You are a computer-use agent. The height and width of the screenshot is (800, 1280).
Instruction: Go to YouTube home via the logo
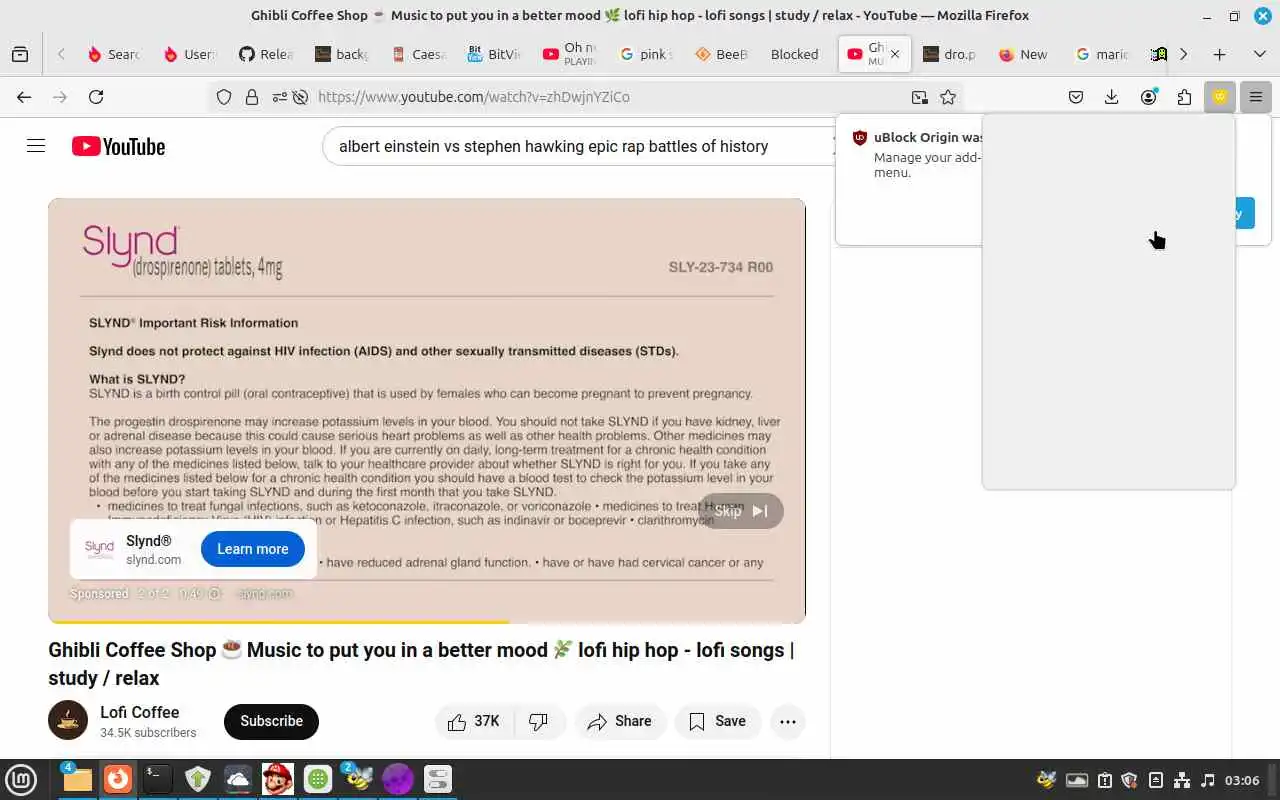coord(118,146)
